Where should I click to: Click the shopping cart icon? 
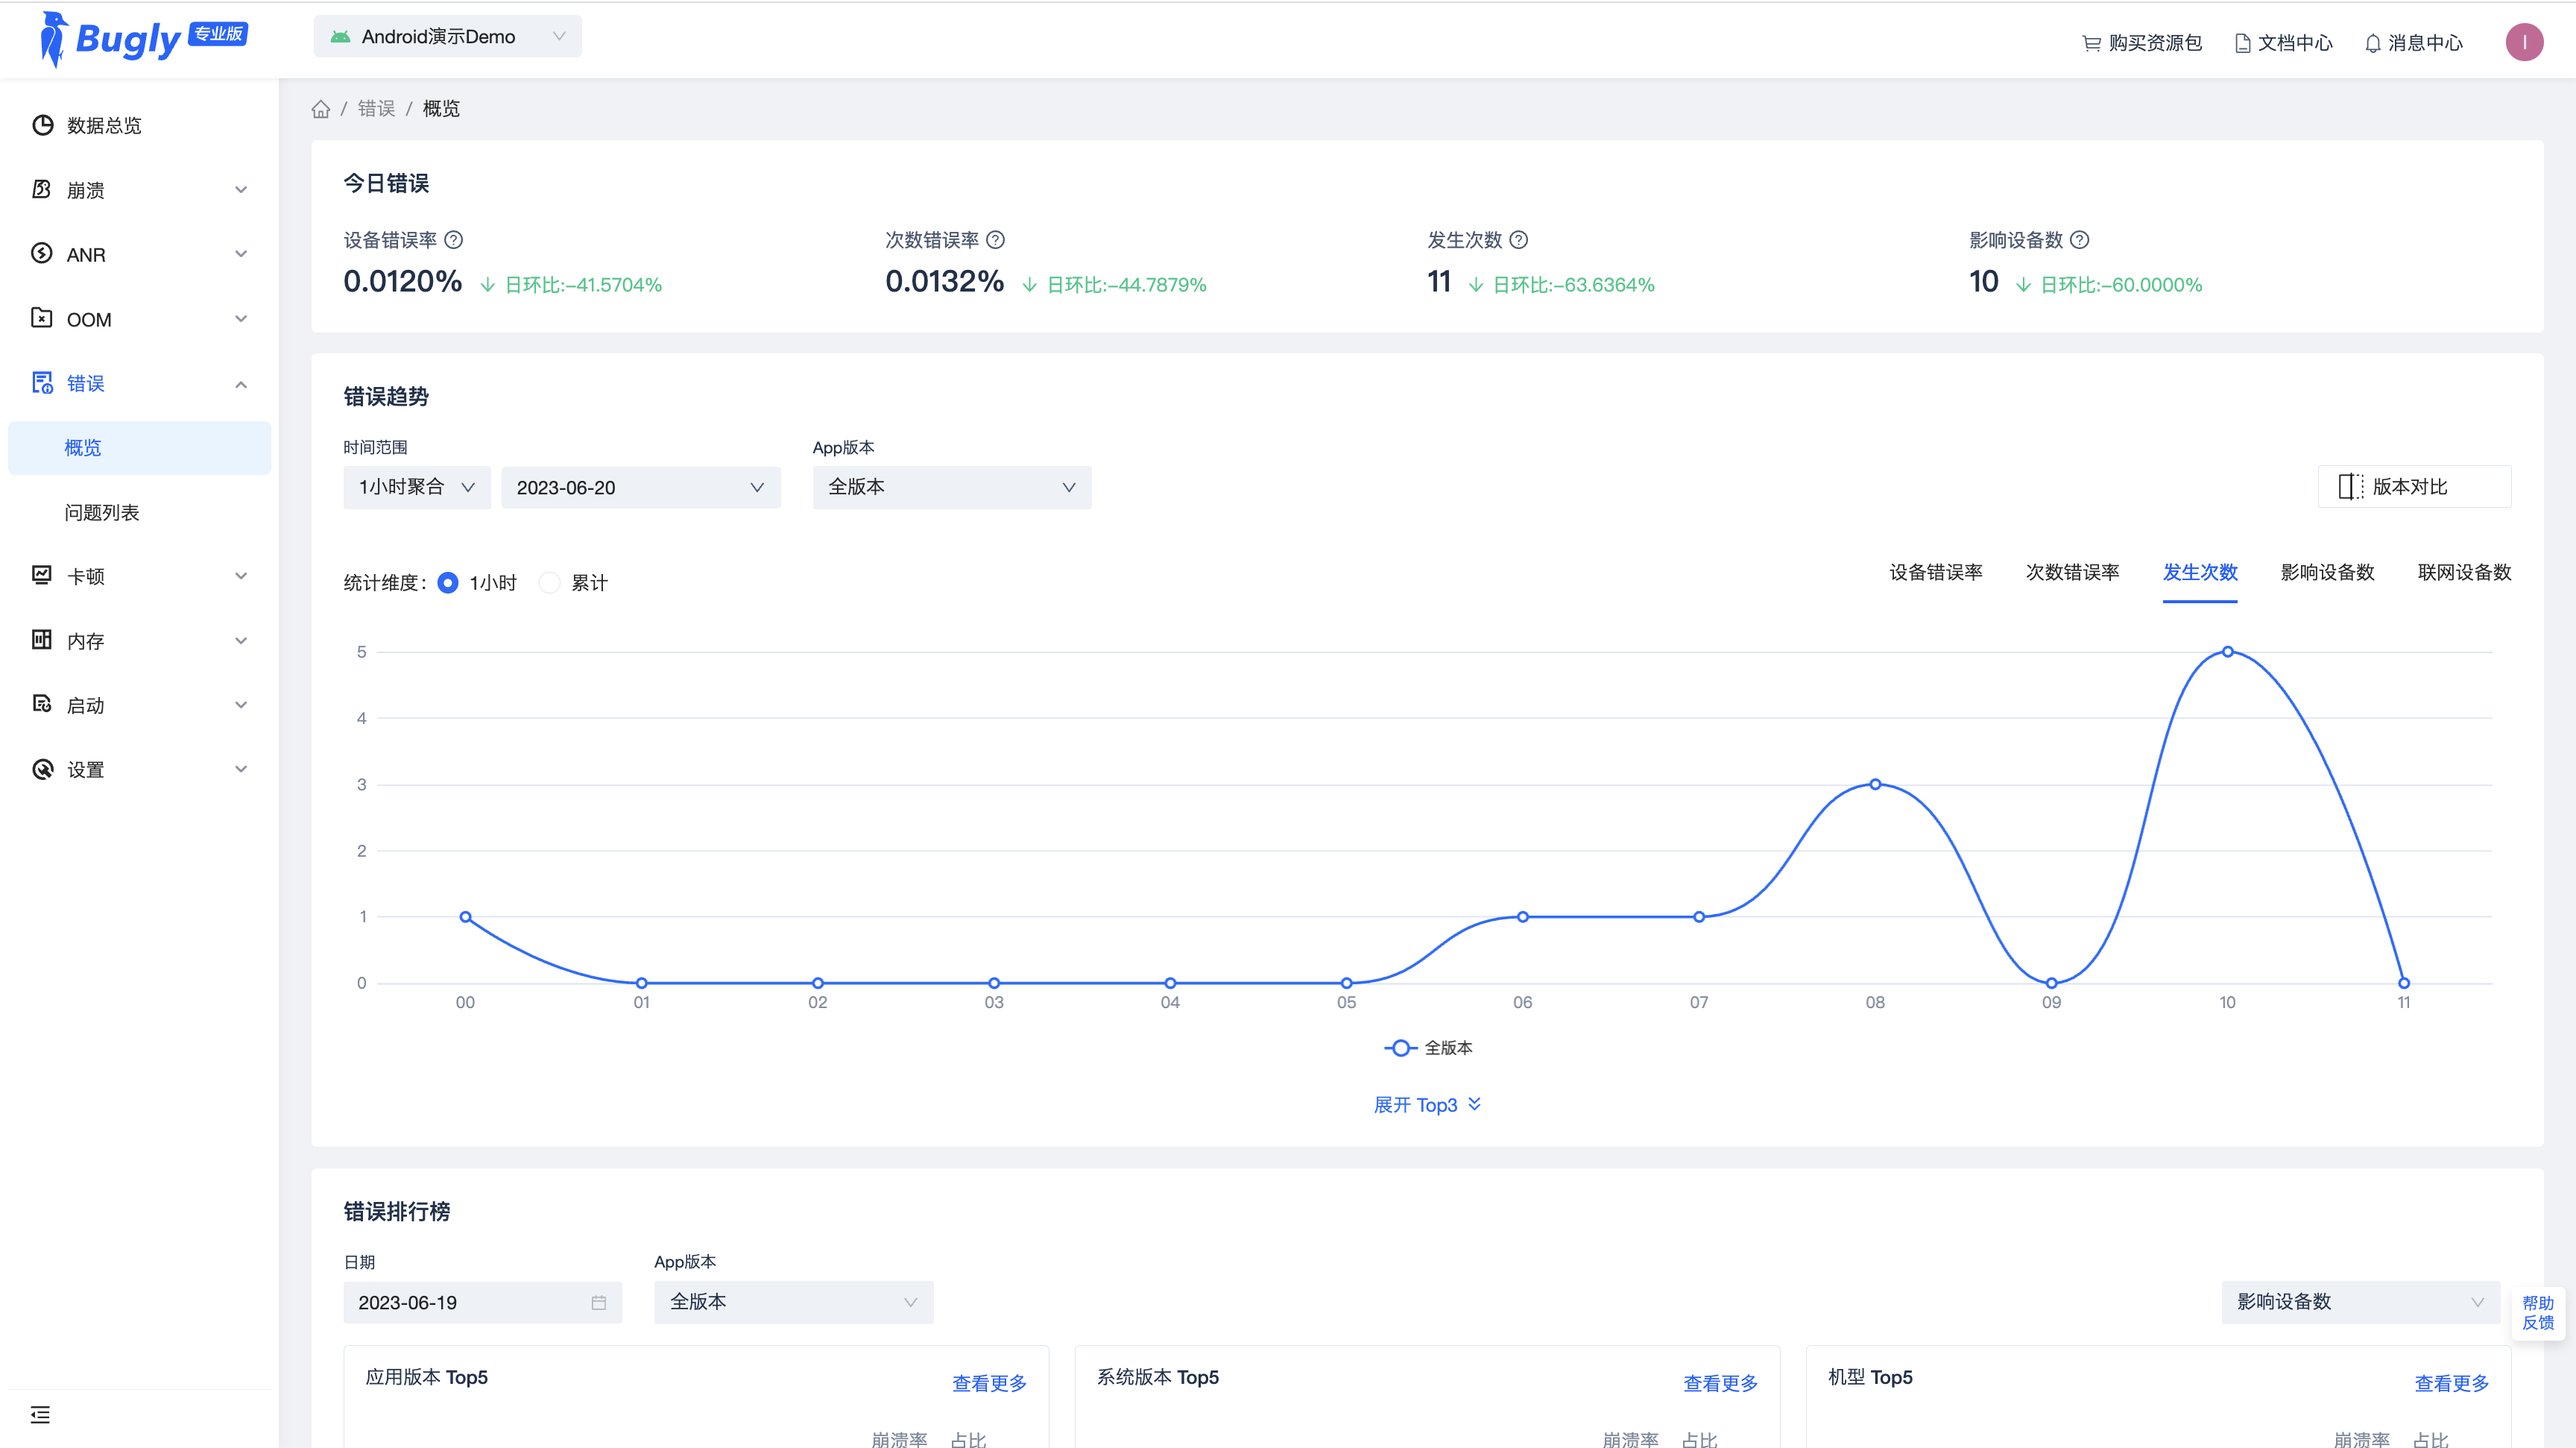pos(2091,43)
